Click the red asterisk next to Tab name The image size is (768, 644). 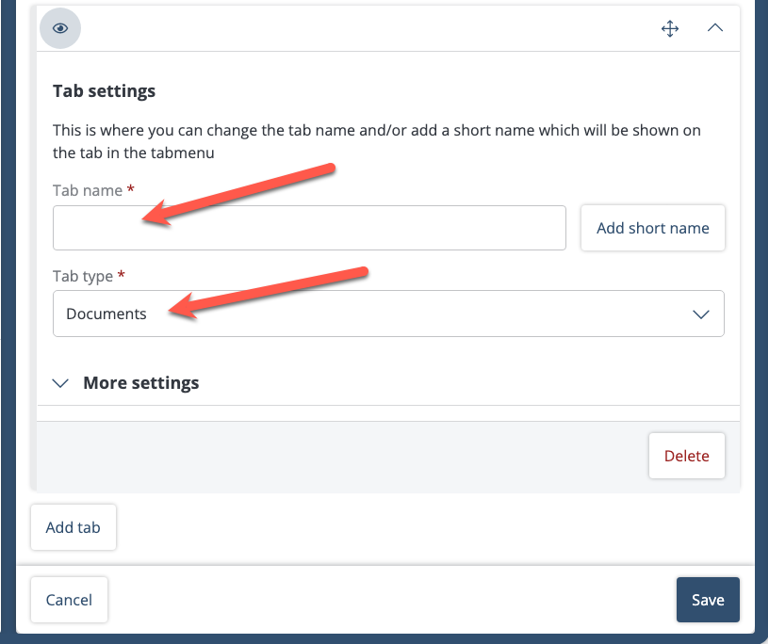131,189
